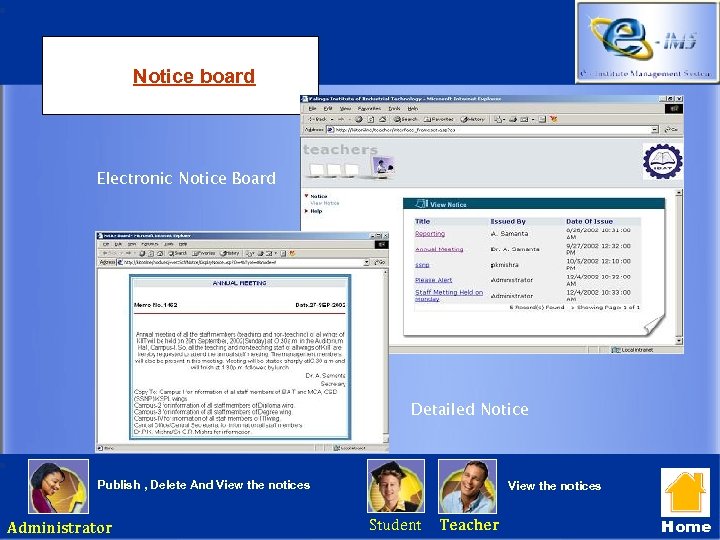Click the Administrator photo icon
The image size is (720, 540).
click(58, 487)
